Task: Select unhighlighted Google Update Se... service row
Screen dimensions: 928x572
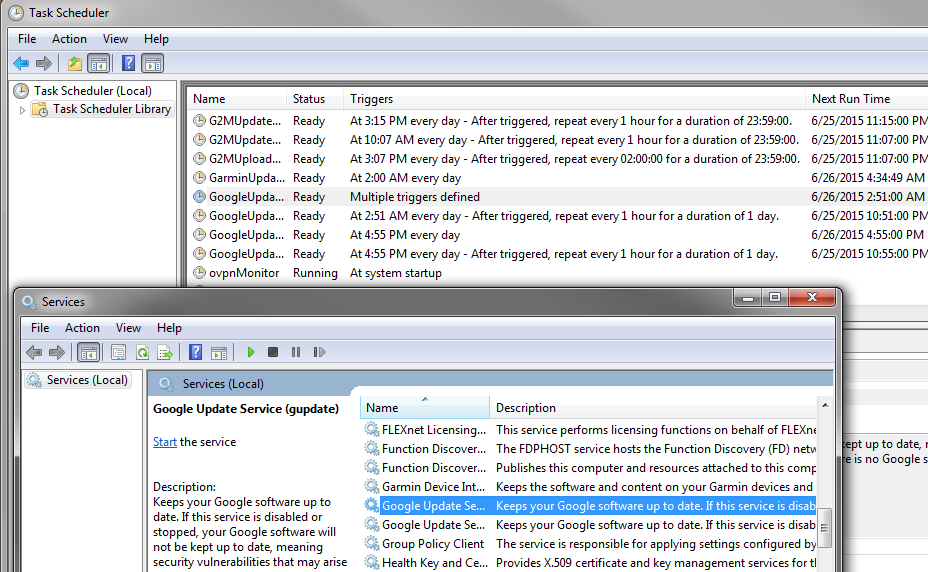Action: point(589,524)
